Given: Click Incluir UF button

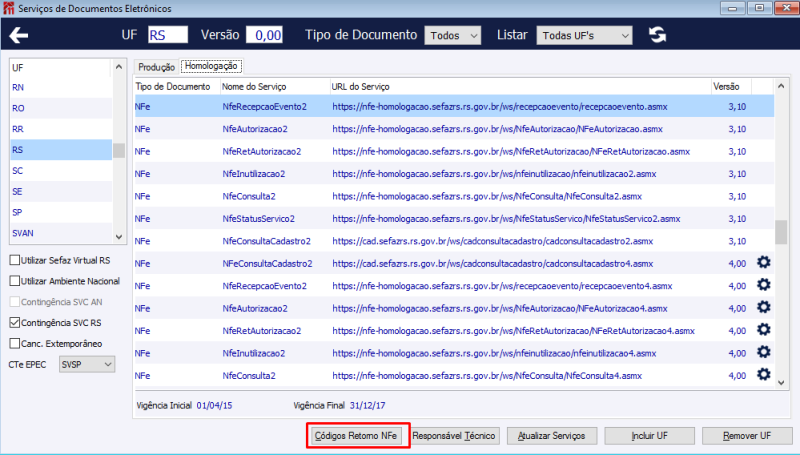Looking at the screenshot, I should tap(649, 436).
